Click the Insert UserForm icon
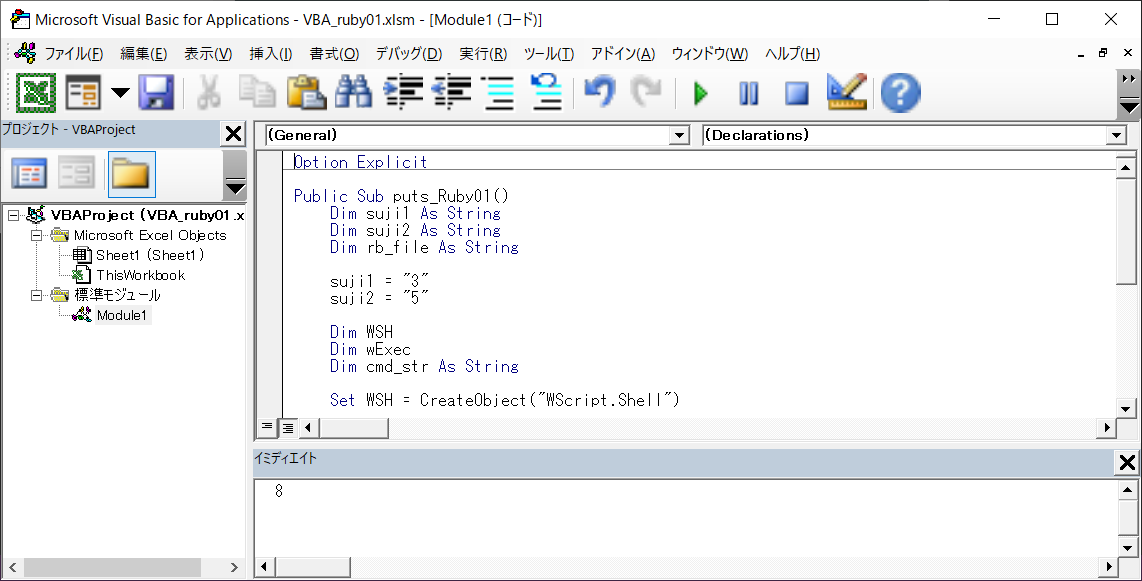Viewport: 1142px width, 581px height. coord(83,93)
